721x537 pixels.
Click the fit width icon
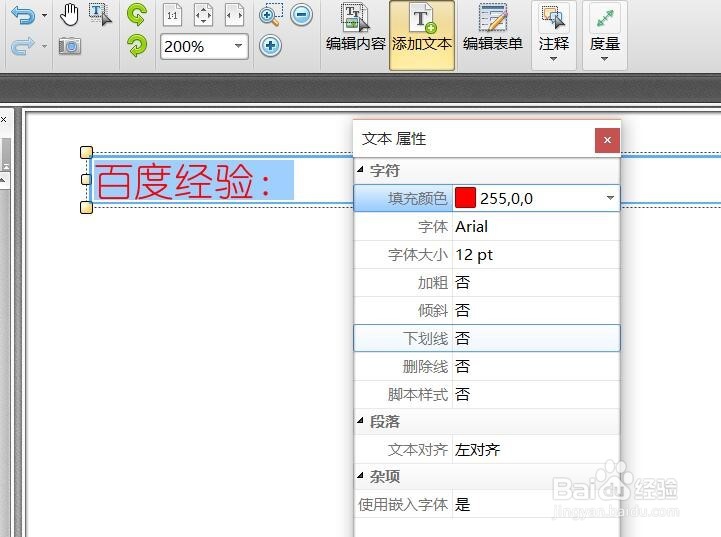(235, 16)
